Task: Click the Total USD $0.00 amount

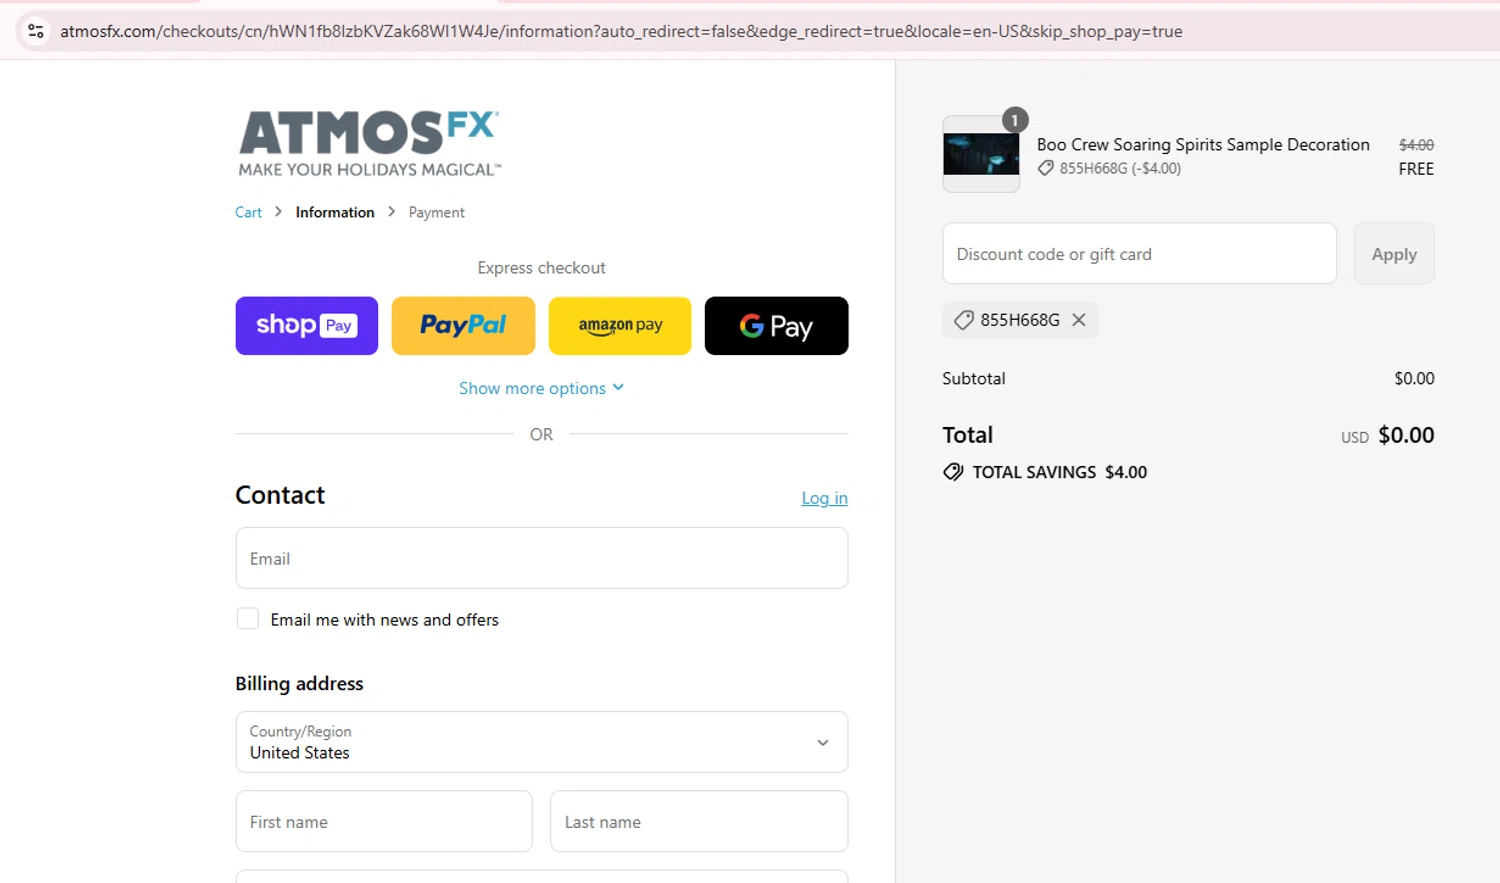Action: 1406,435
